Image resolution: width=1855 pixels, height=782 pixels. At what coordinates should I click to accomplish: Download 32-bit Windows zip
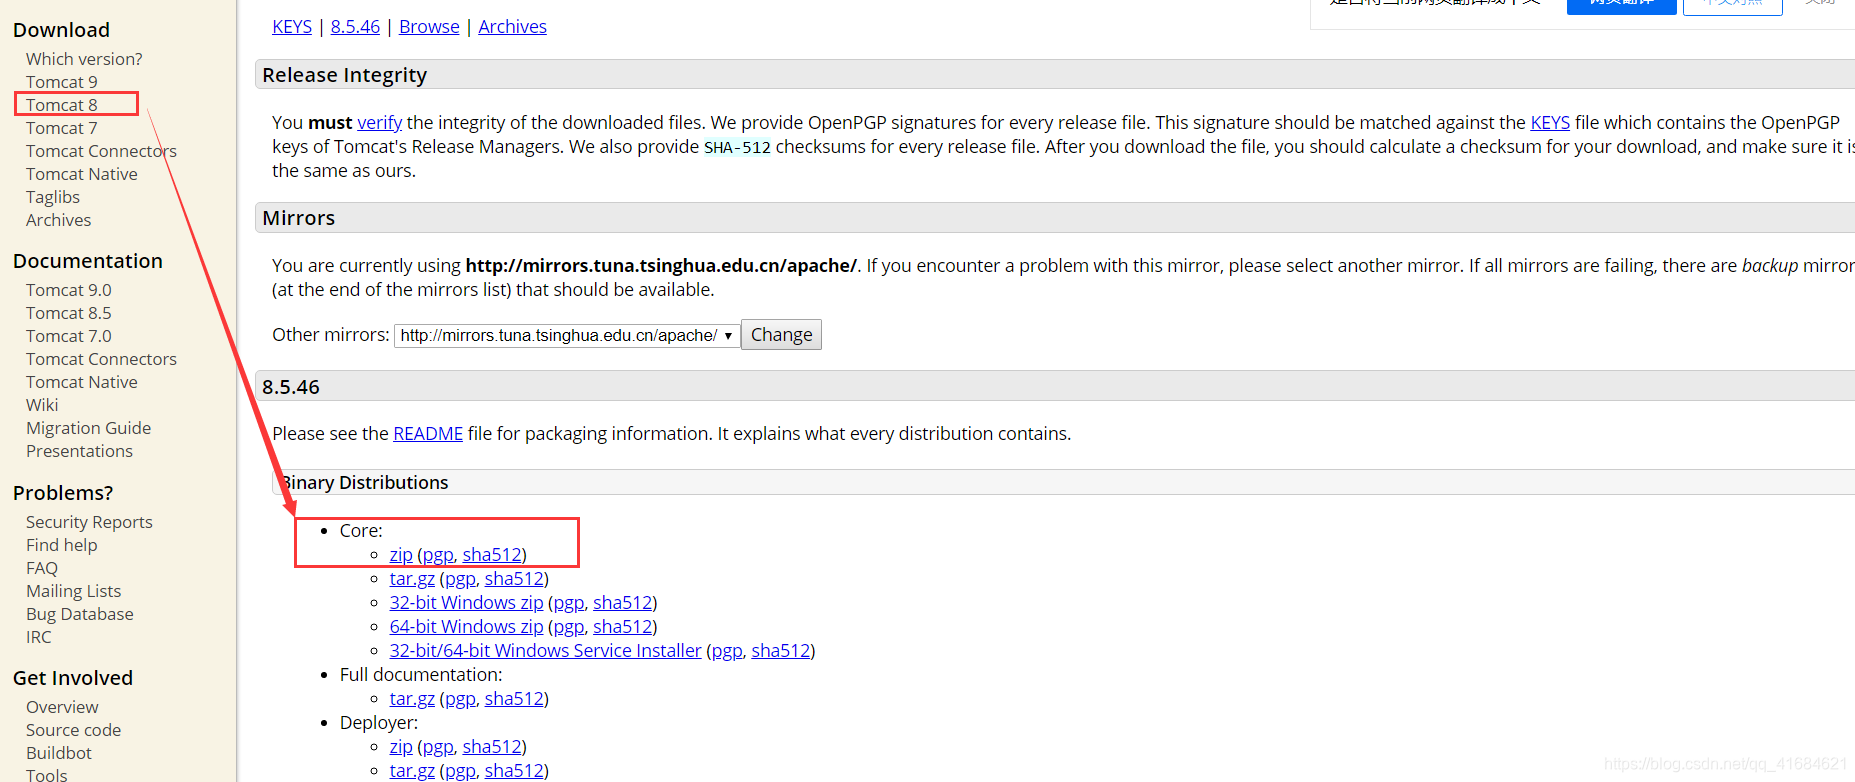(466, 603)
